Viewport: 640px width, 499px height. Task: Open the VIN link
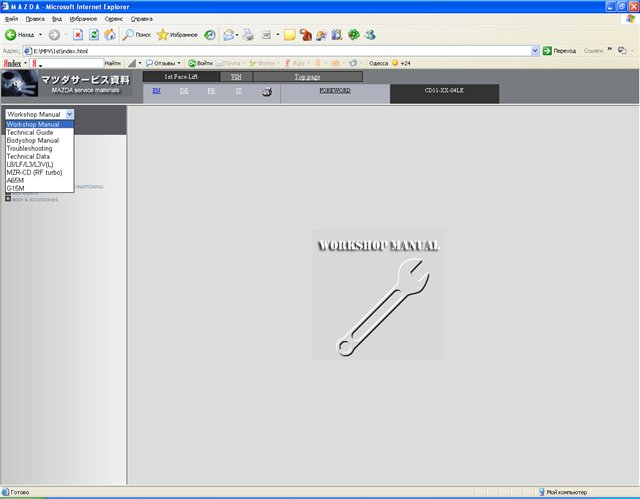(236, 77)
